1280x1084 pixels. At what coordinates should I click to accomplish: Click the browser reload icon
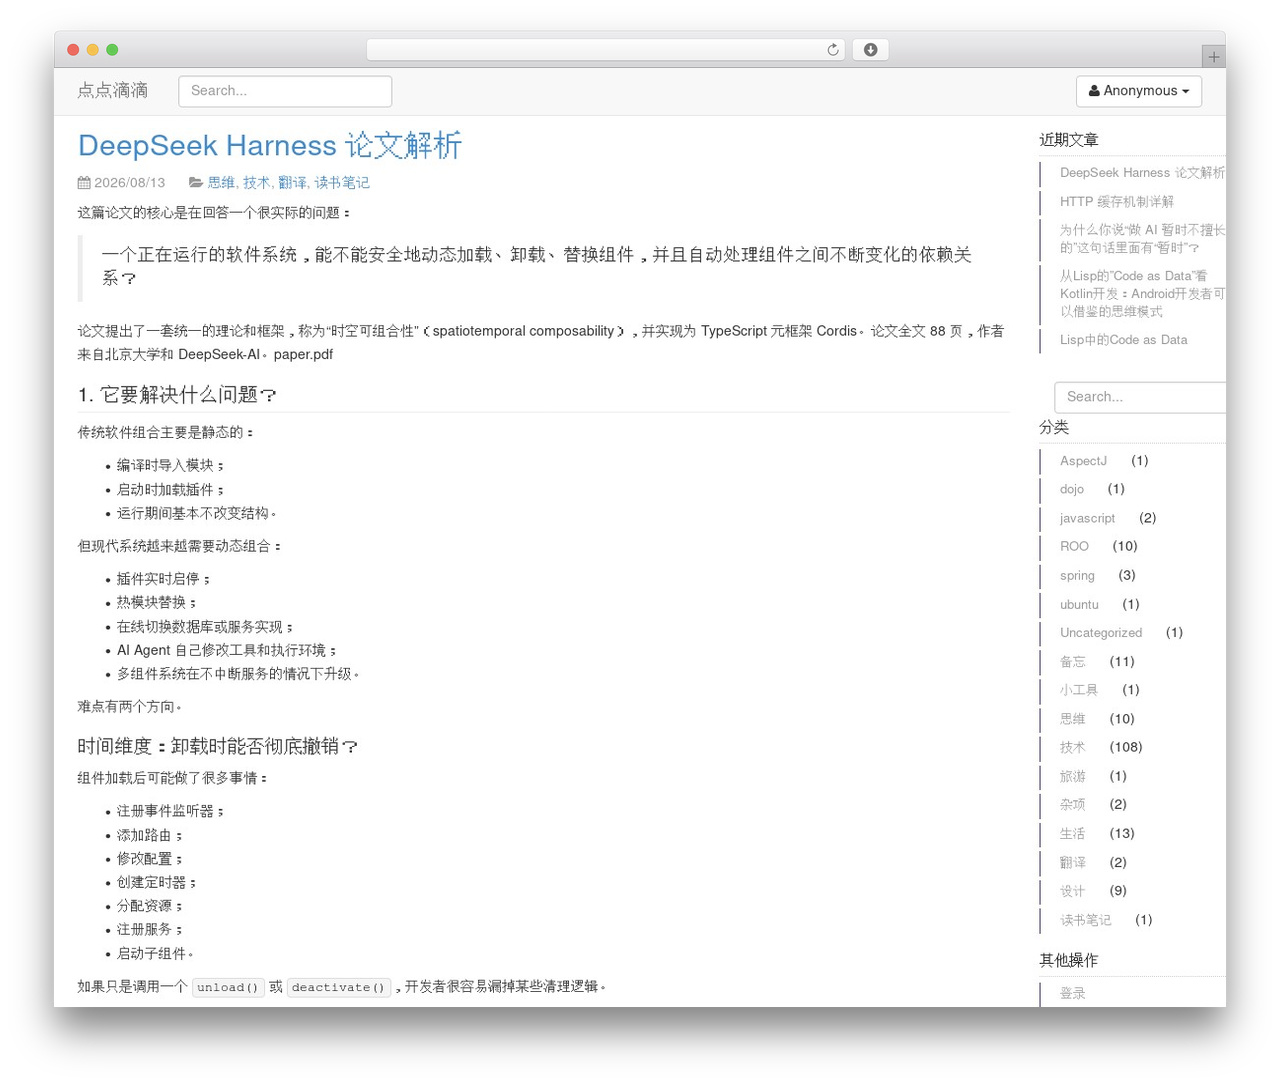pyautogui.click(x=833, y=50)
